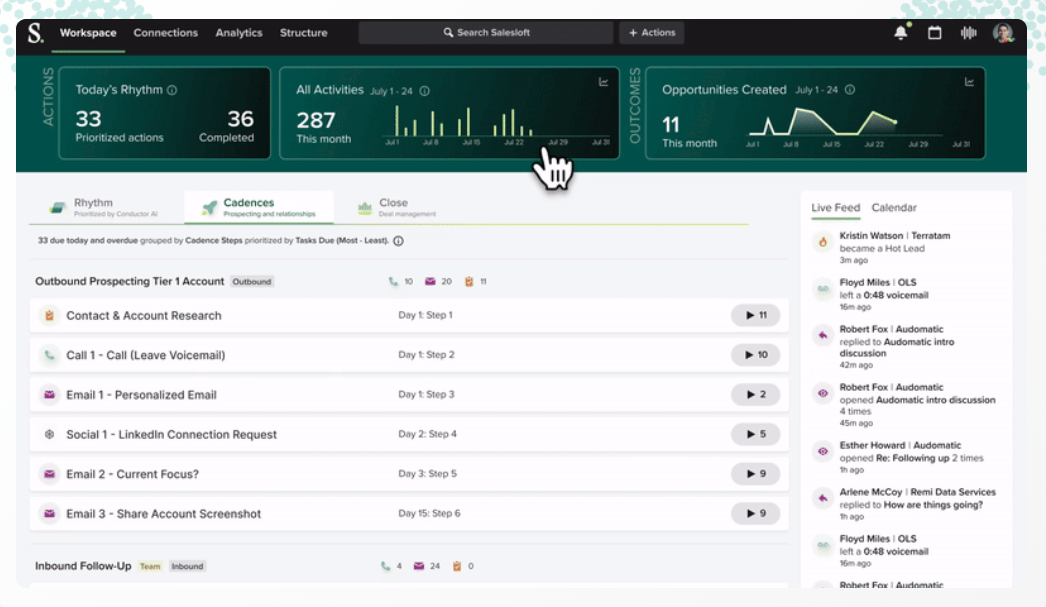Run the 11 prioritized Contact & Account Research steps
This screenshot has width=1046, height=607.
tap(755, 314)
